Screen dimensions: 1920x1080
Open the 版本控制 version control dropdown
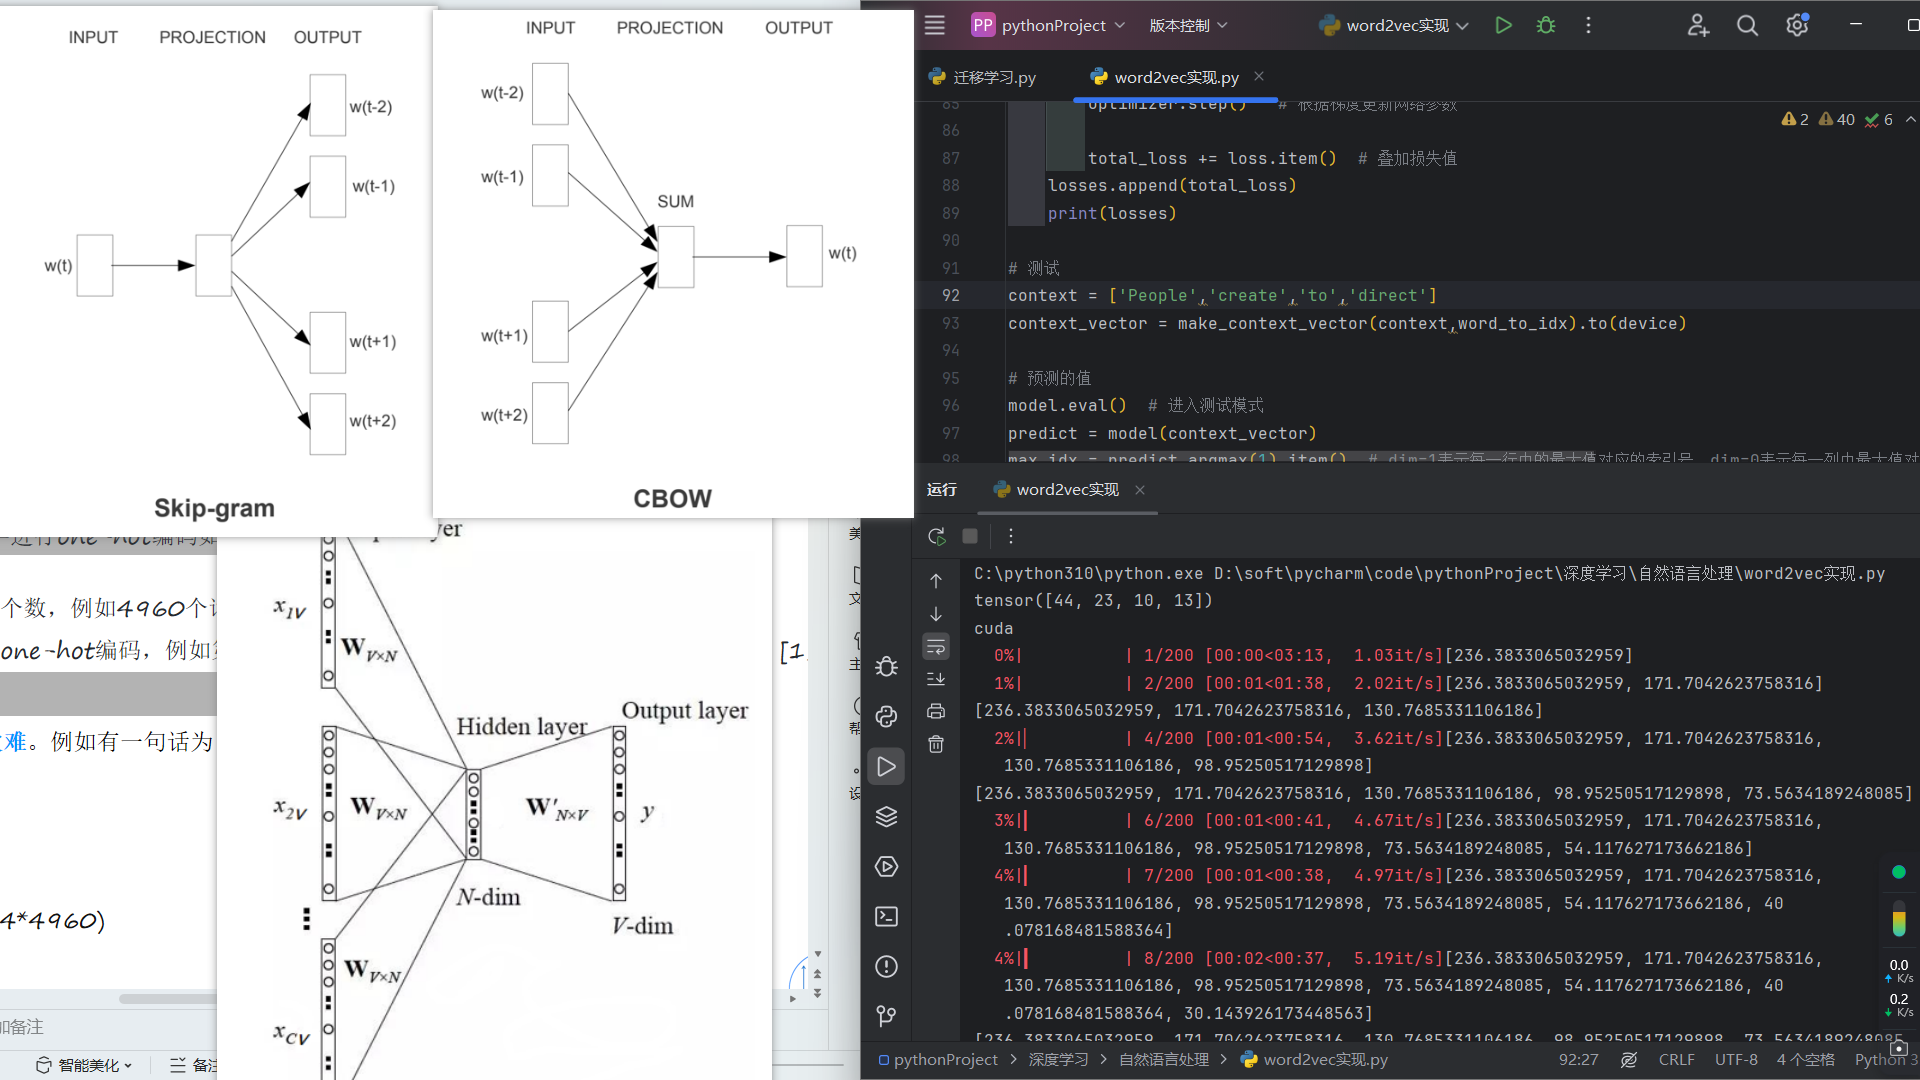pyautogui.click(x=1188, y=26)
